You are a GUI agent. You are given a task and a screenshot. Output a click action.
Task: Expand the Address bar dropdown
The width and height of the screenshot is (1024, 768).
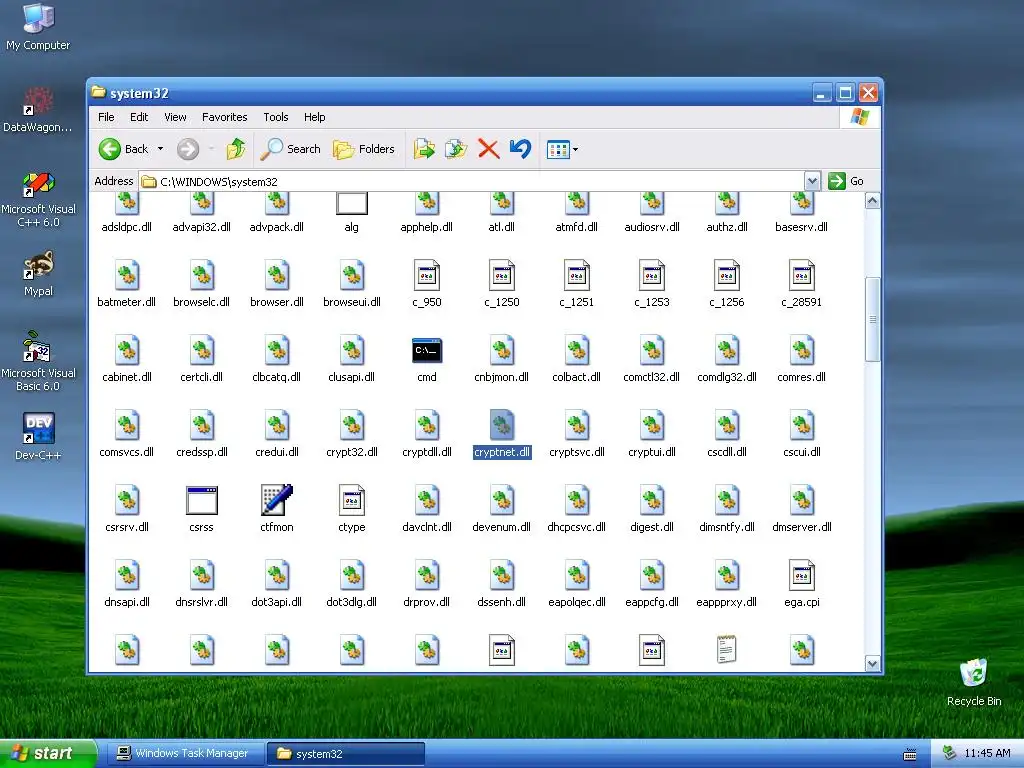812,181
